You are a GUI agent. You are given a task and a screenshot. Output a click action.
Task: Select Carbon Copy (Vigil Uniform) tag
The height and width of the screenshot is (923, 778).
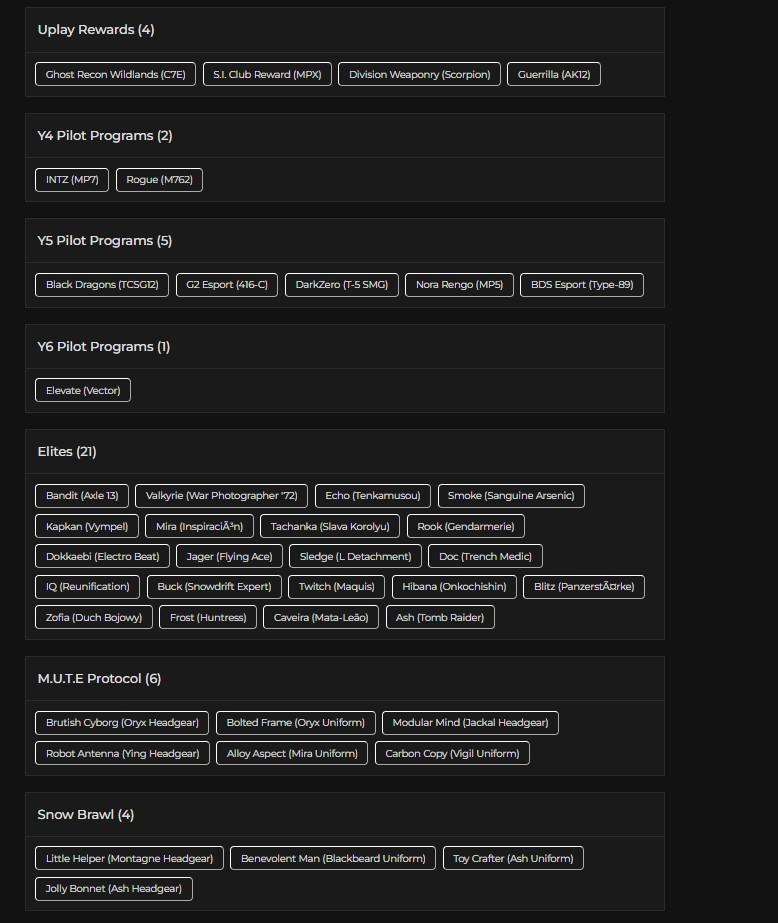pos(452,754)
